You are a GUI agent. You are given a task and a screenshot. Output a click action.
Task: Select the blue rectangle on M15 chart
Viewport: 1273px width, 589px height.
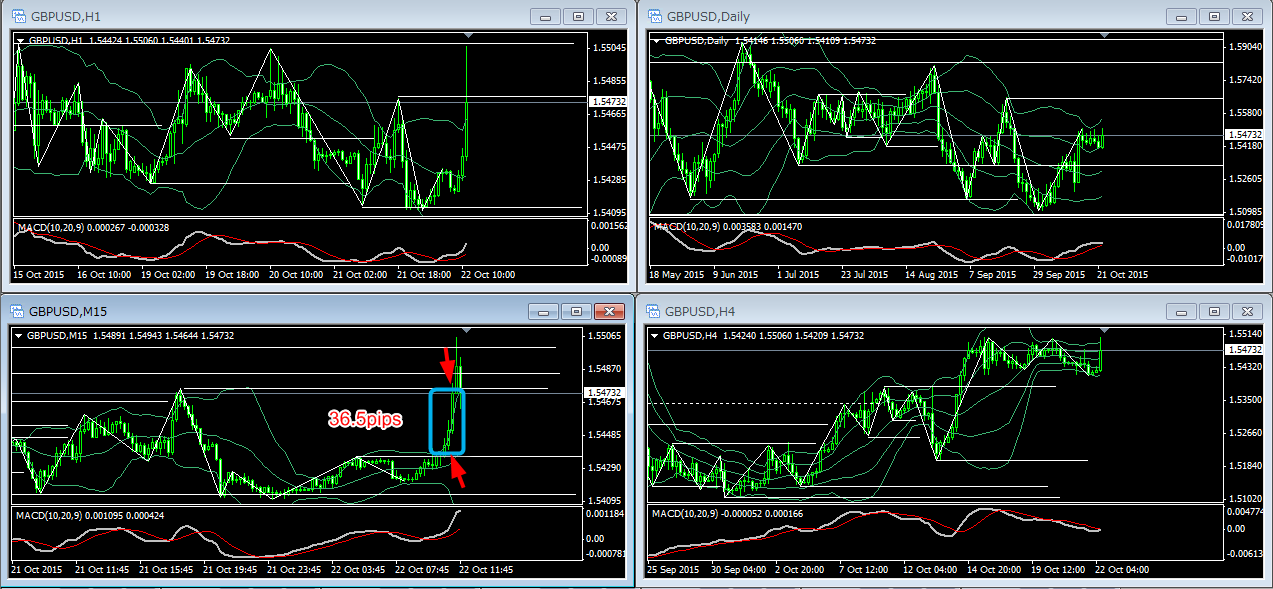431,420
